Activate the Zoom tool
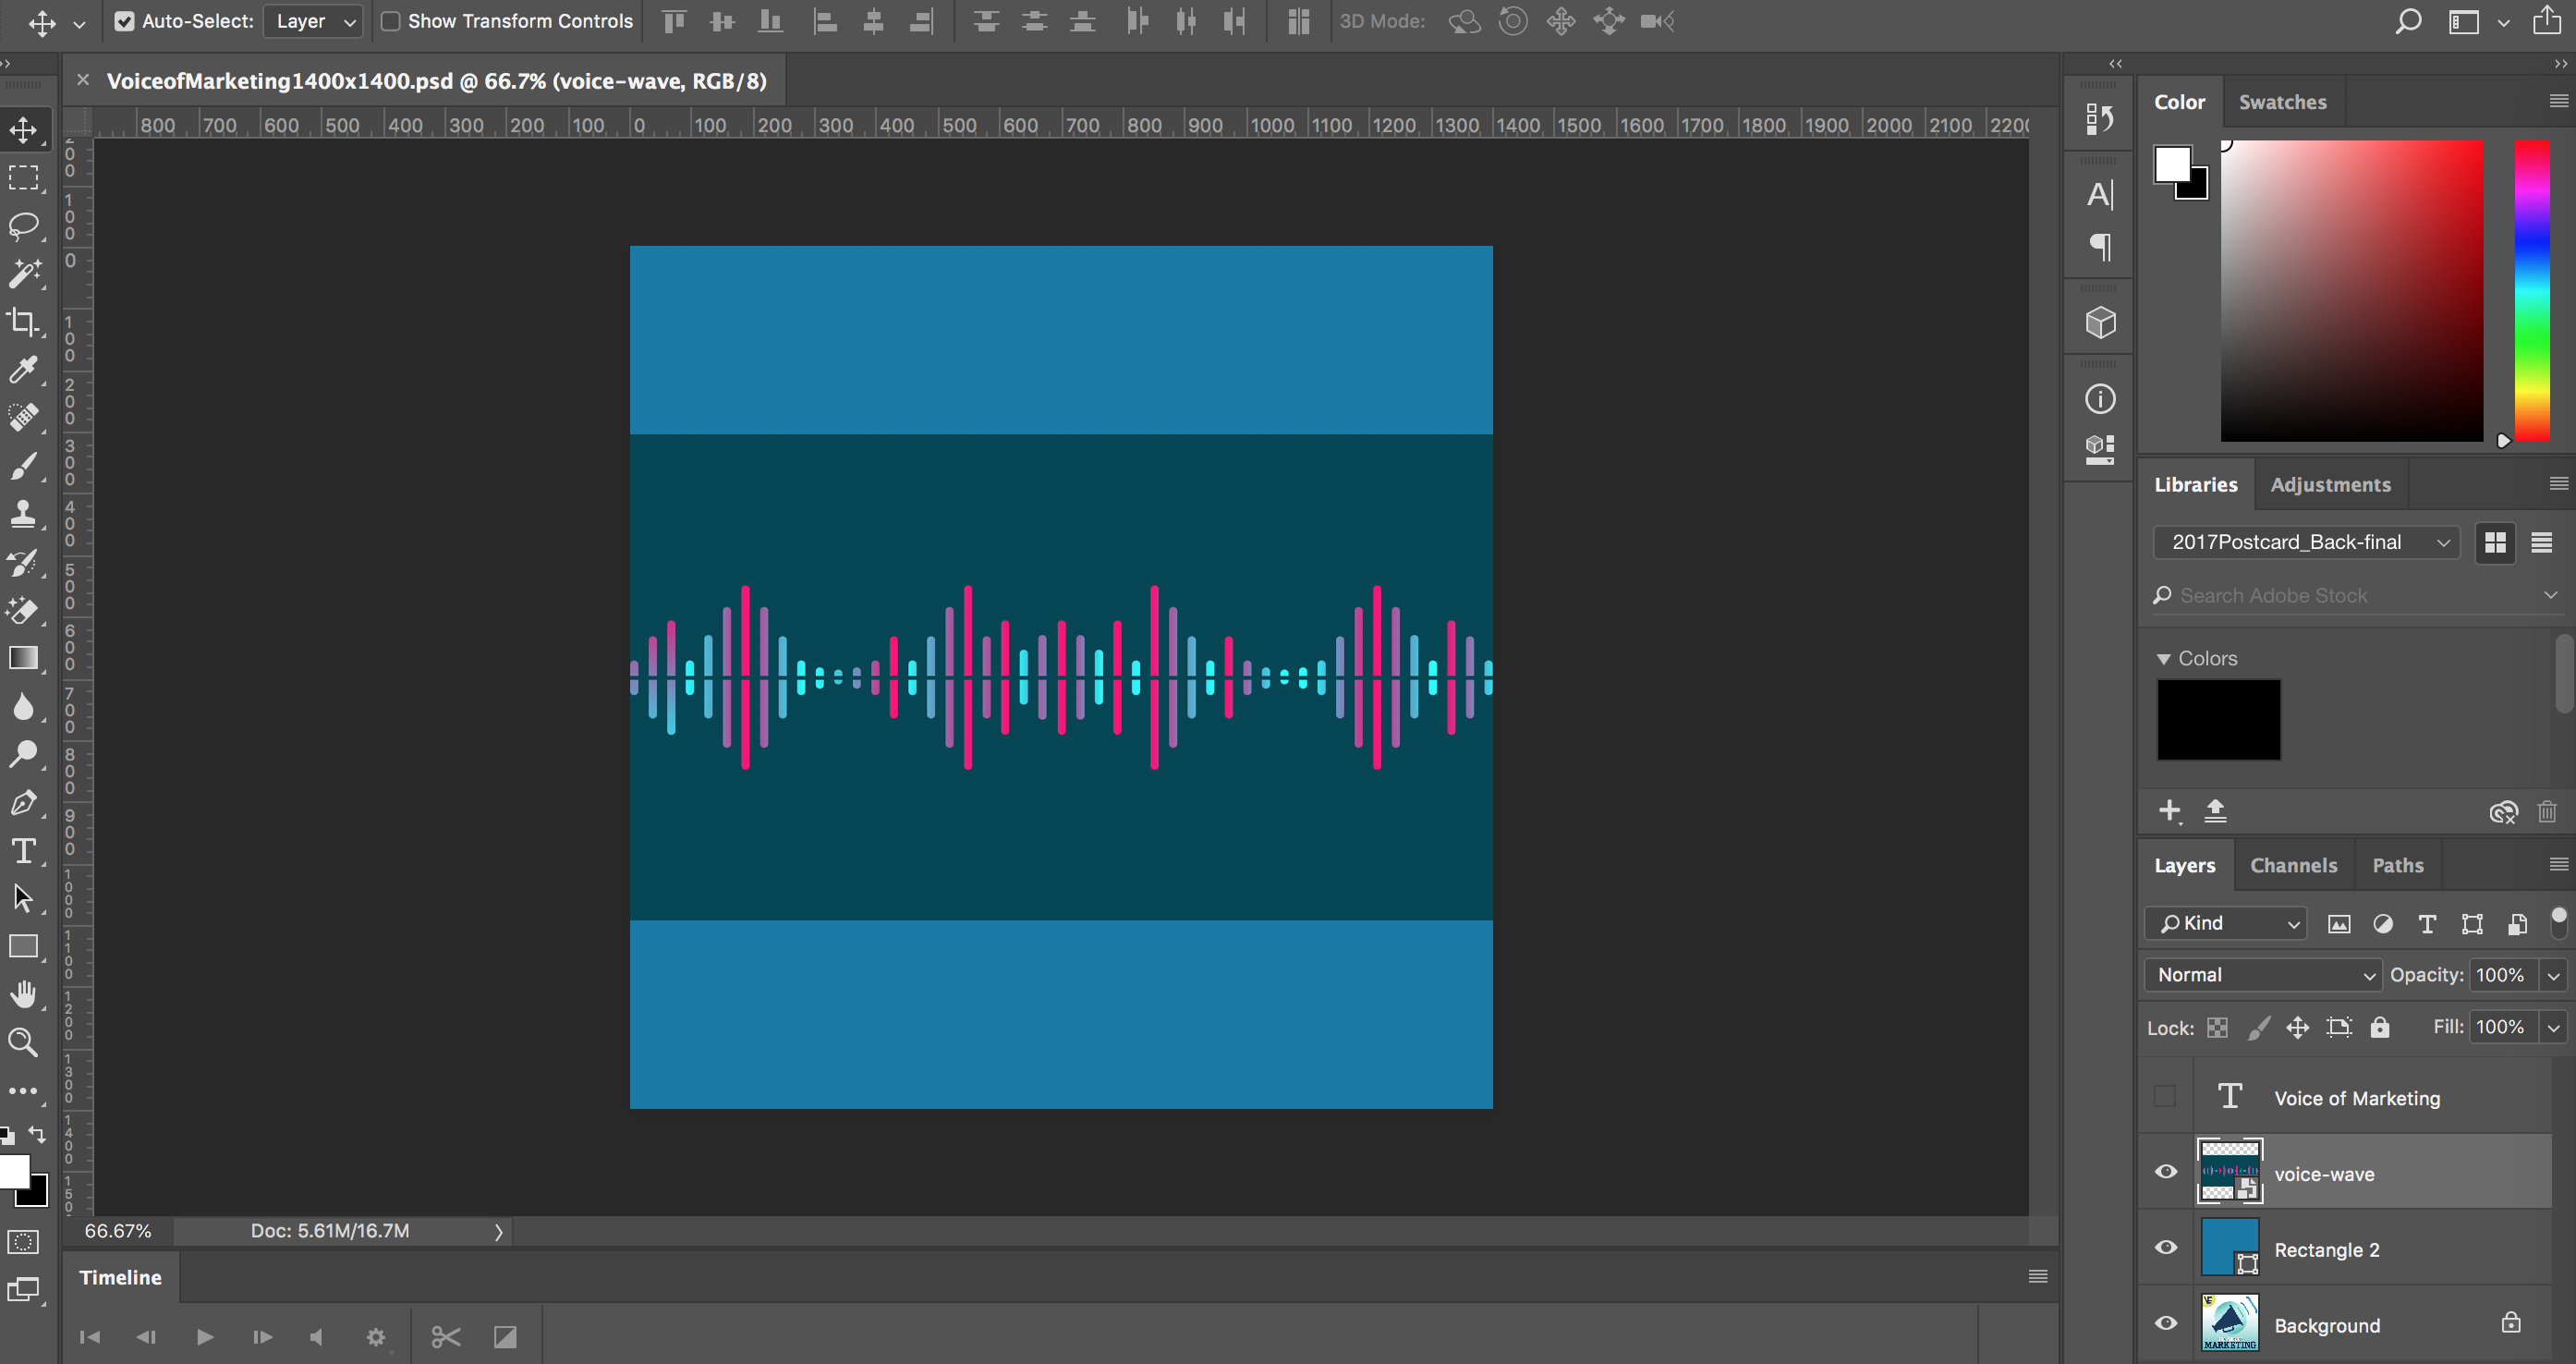2576x1364 pixels. point(23,1043)
